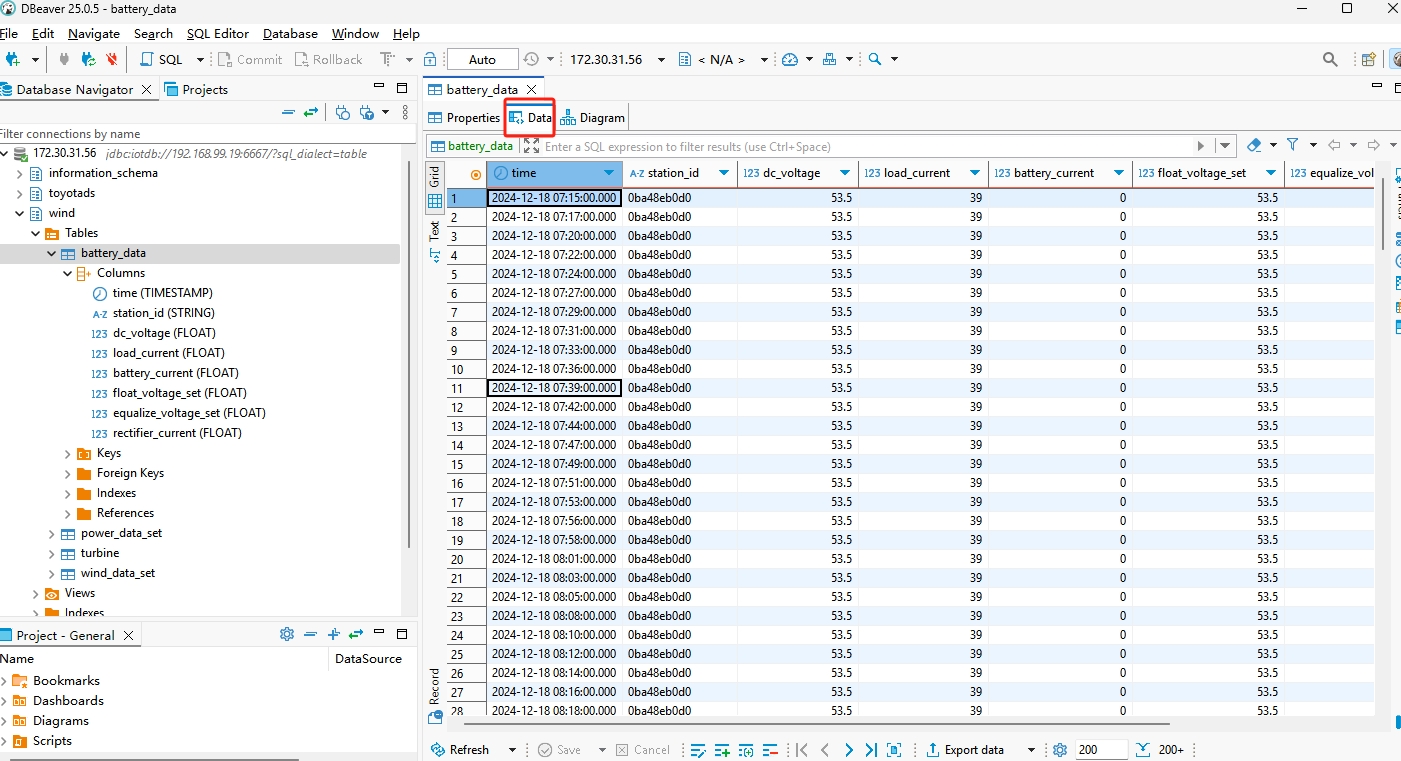The image size is (1401, 761).
Task: Open the dc_voltage column filter dropdown
Action: coord(846,173)
